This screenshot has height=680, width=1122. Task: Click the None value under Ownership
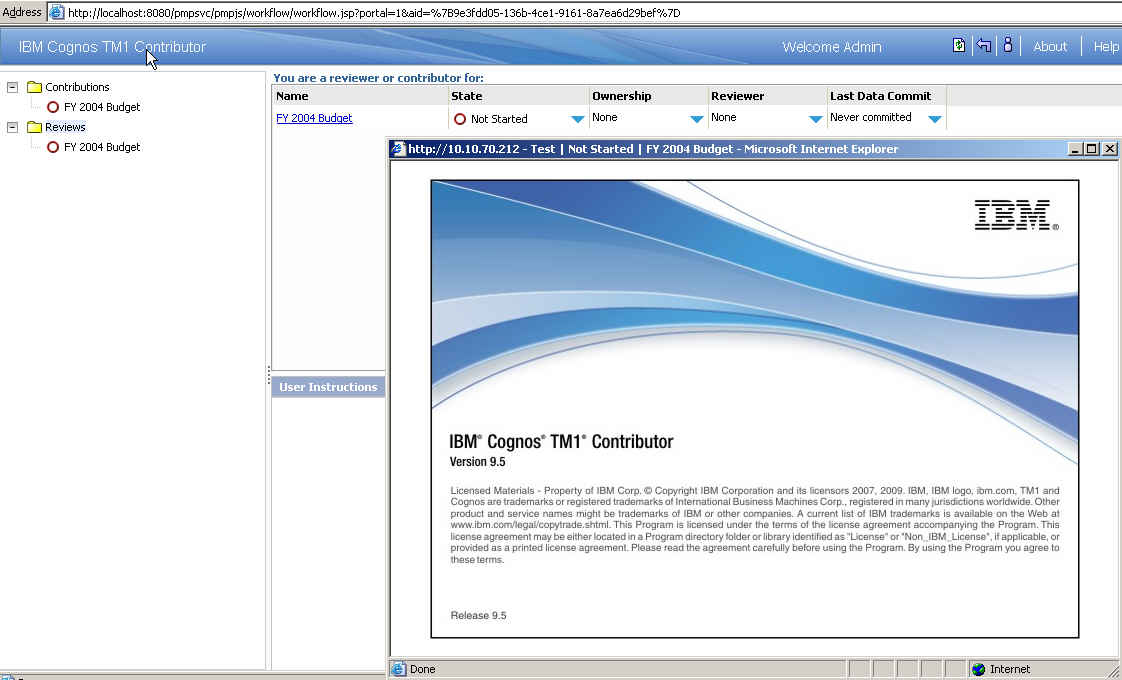[605, 117]
